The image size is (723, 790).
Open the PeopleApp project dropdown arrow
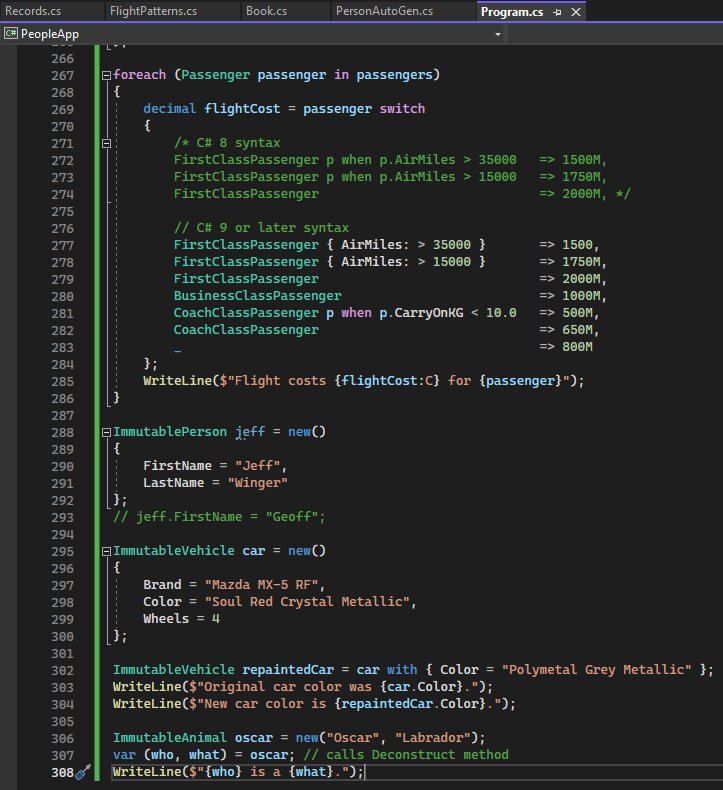(x=497, y=34)
